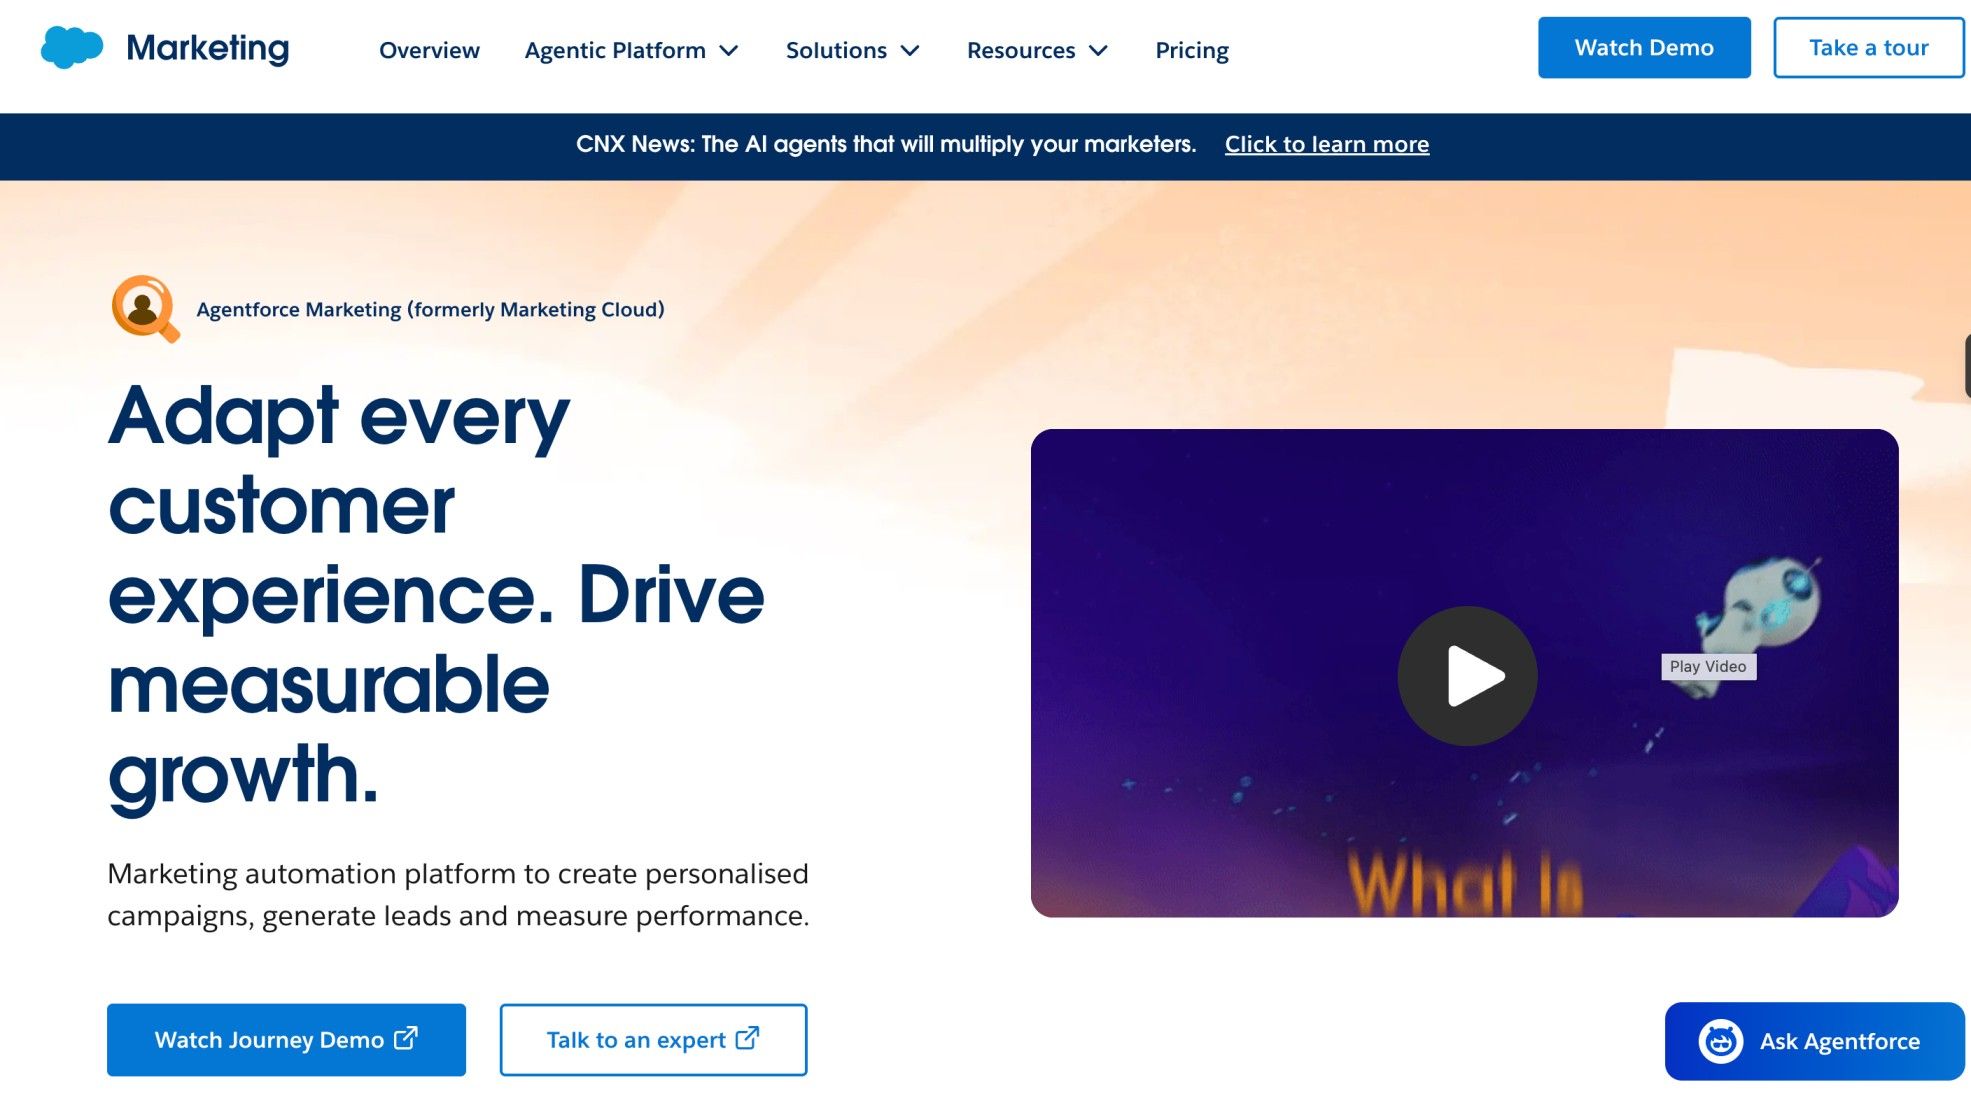The image size is (1971, 1117).
Task: Click the Watch Journey Demo button
Action: (x=286, y=1040)
